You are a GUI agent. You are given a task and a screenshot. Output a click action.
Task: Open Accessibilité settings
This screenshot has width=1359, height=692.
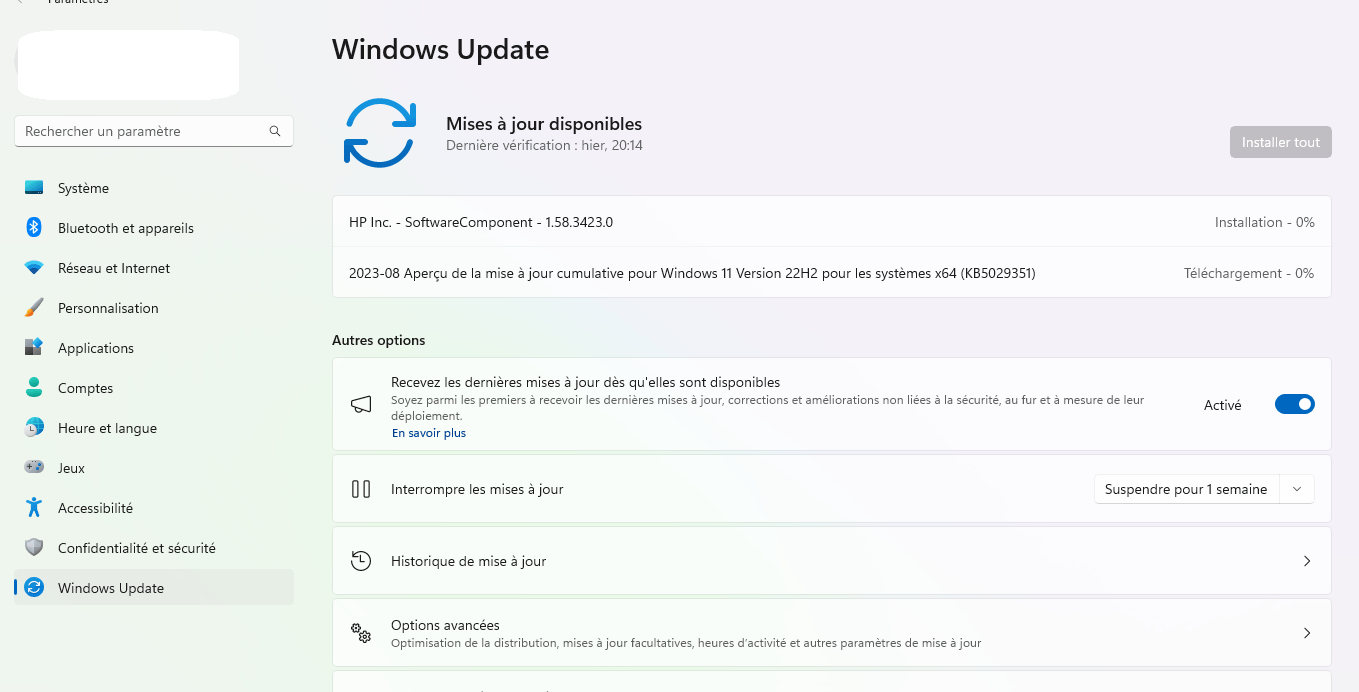(154, 508)
